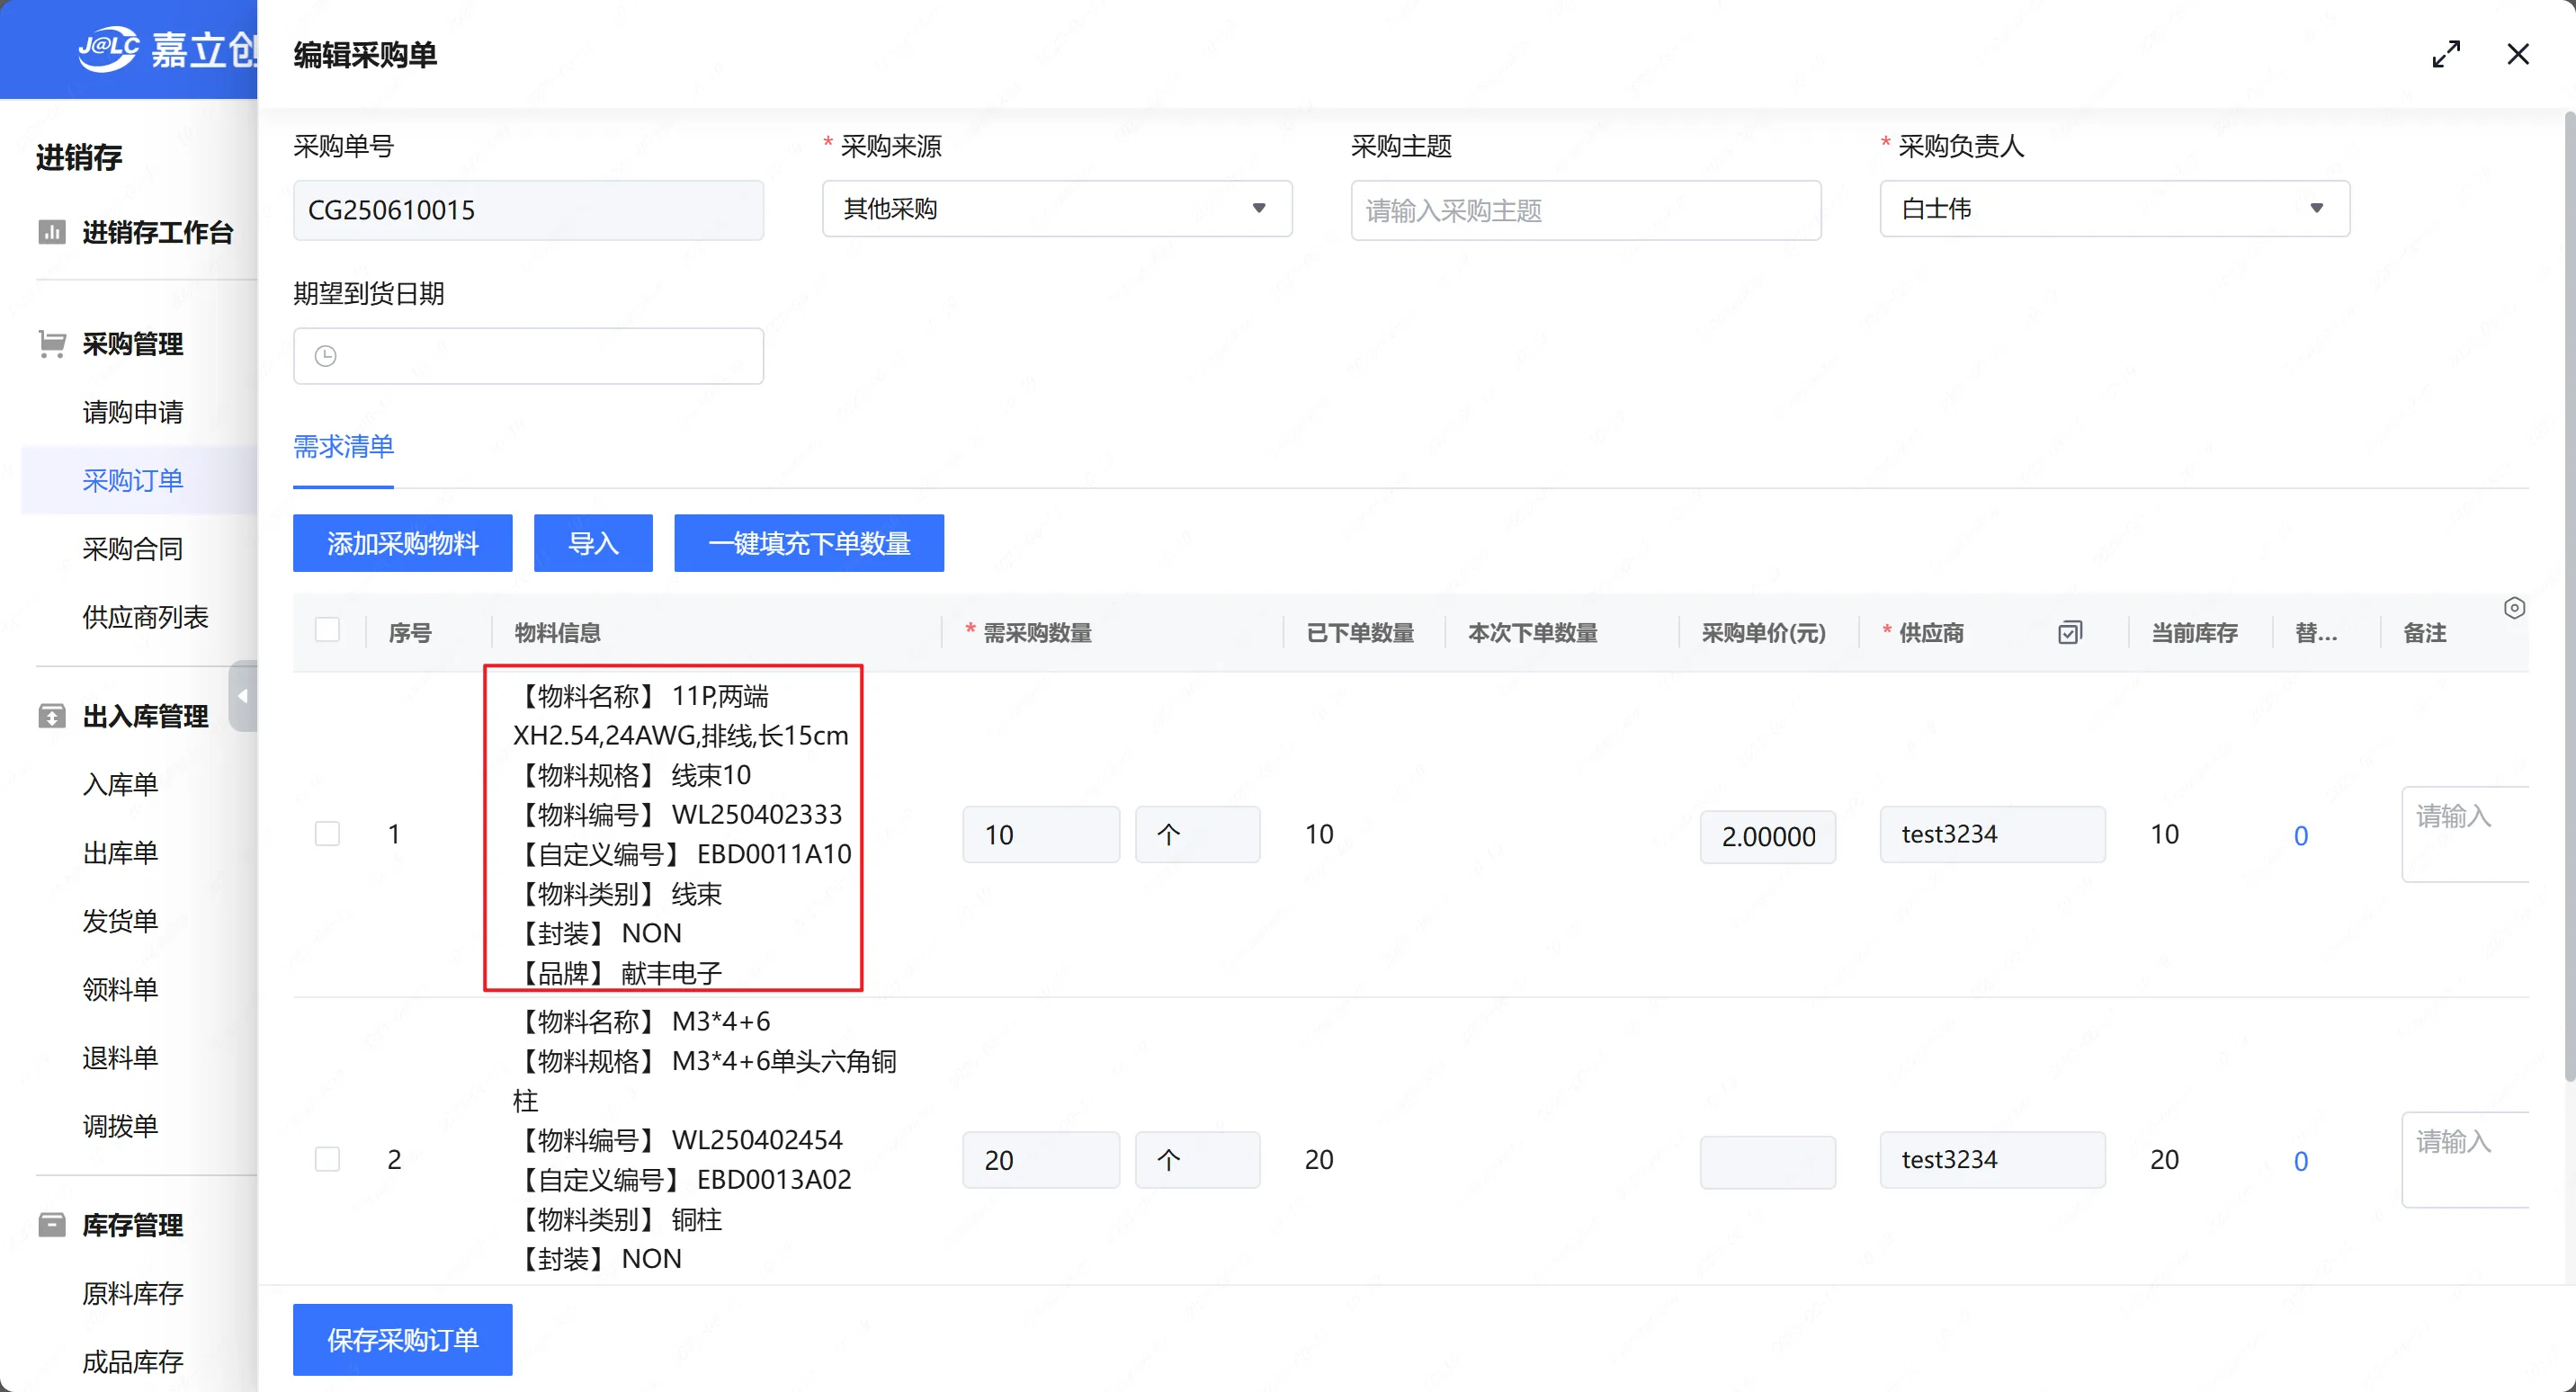Open the 采购来源 dropdown

[1056, 209]
